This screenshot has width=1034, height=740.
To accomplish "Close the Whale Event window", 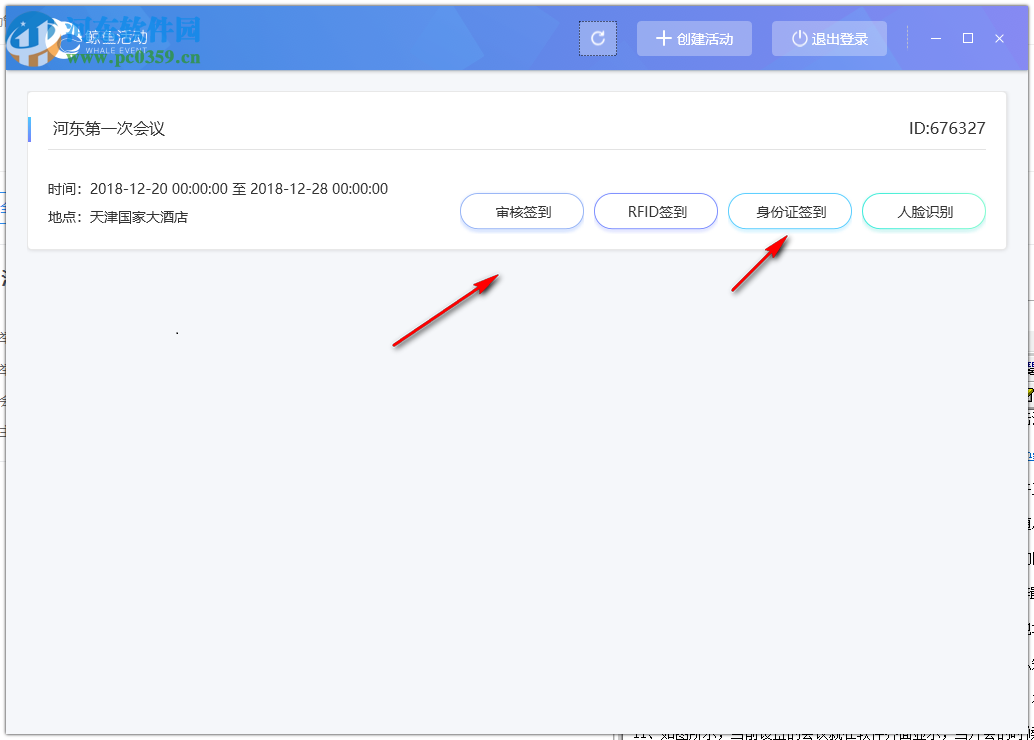I will [999, 38].
